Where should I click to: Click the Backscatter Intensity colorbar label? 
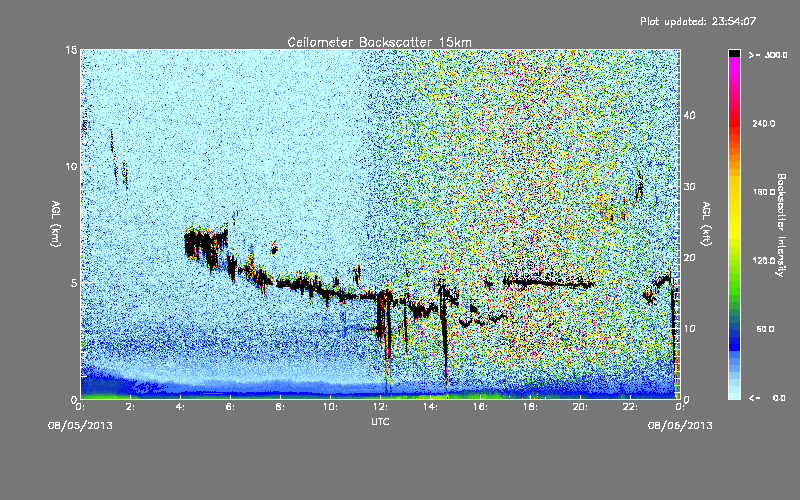click(781, 225)
